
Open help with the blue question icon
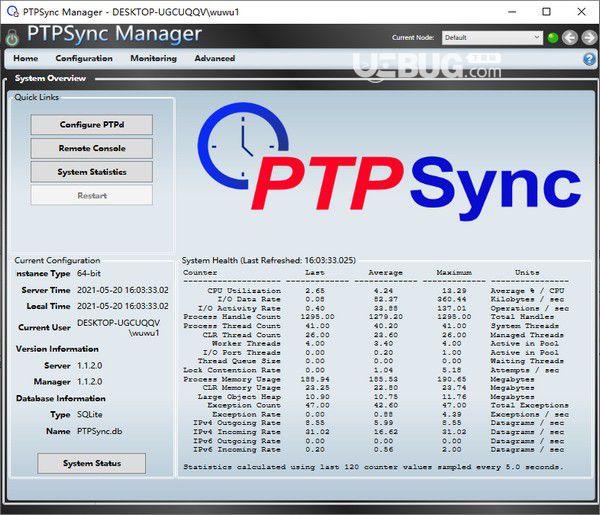[x=589, y=59]
